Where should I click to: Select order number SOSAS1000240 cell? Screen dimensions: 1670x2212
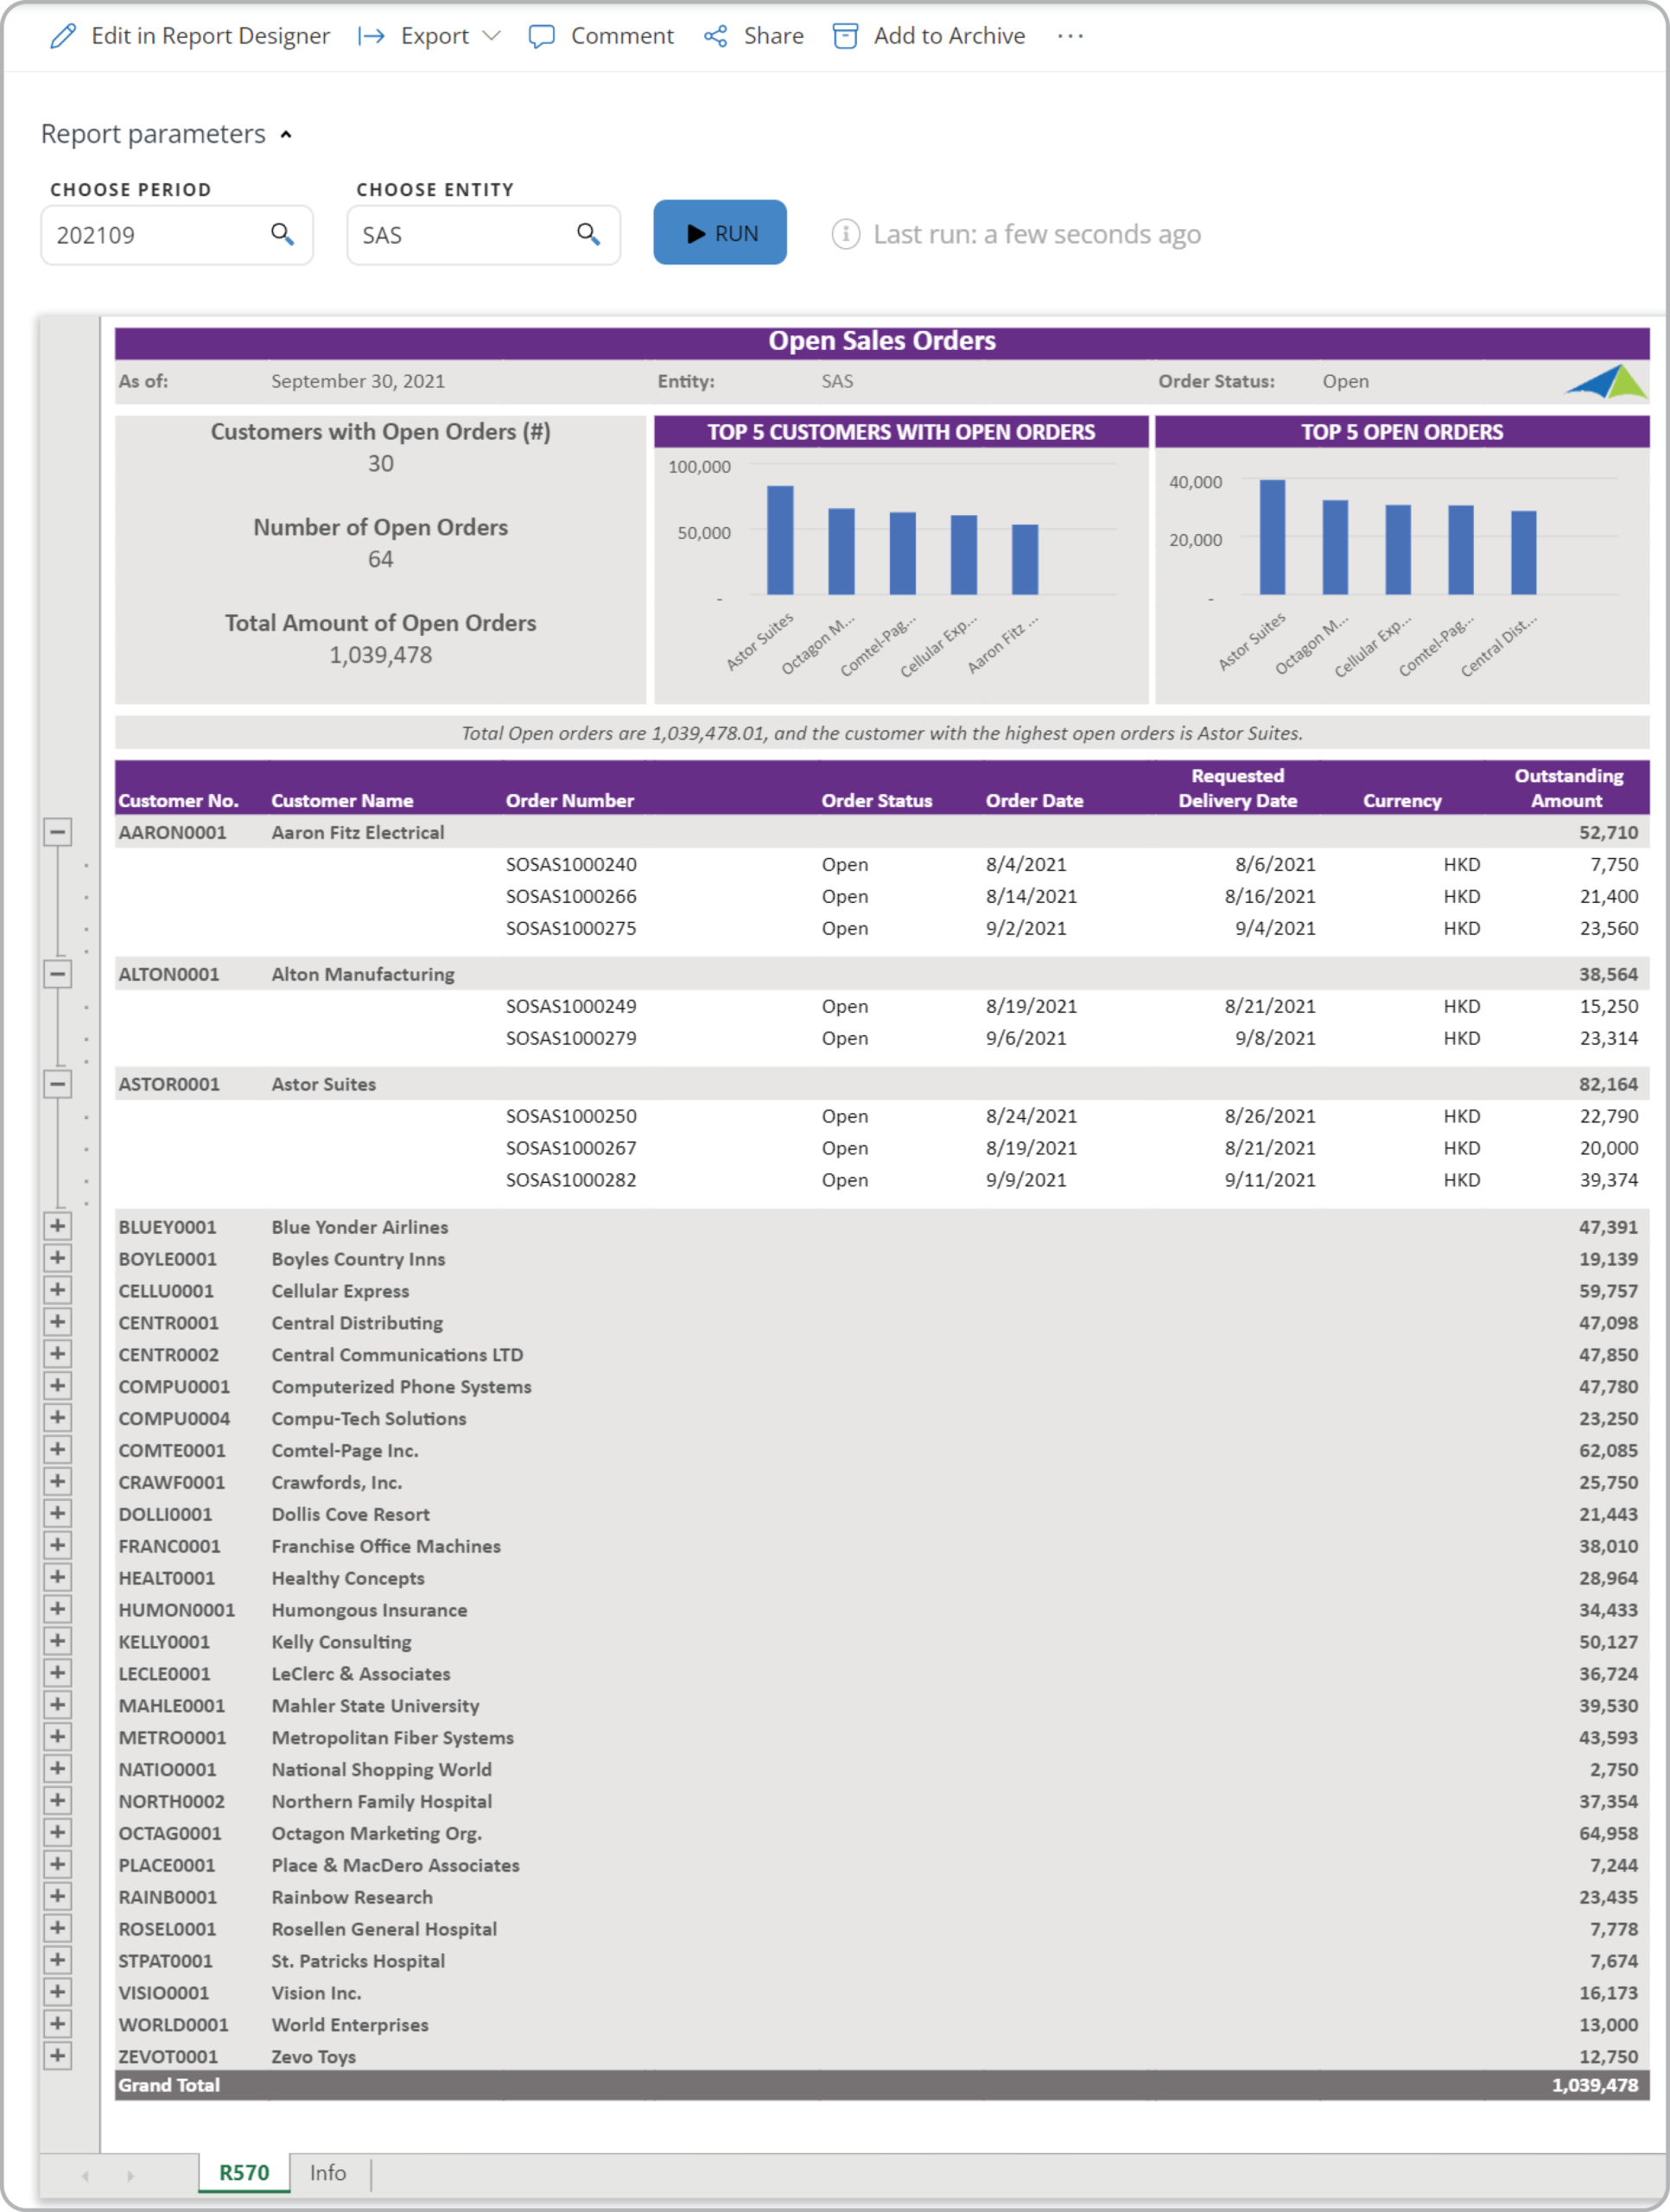point(571,865)
